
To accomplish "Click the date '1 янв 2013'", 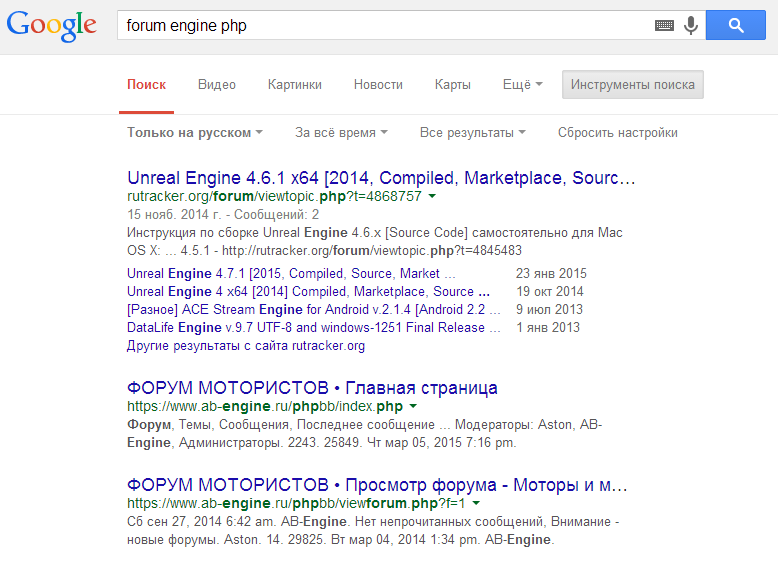I will click(x=548, y=328).
